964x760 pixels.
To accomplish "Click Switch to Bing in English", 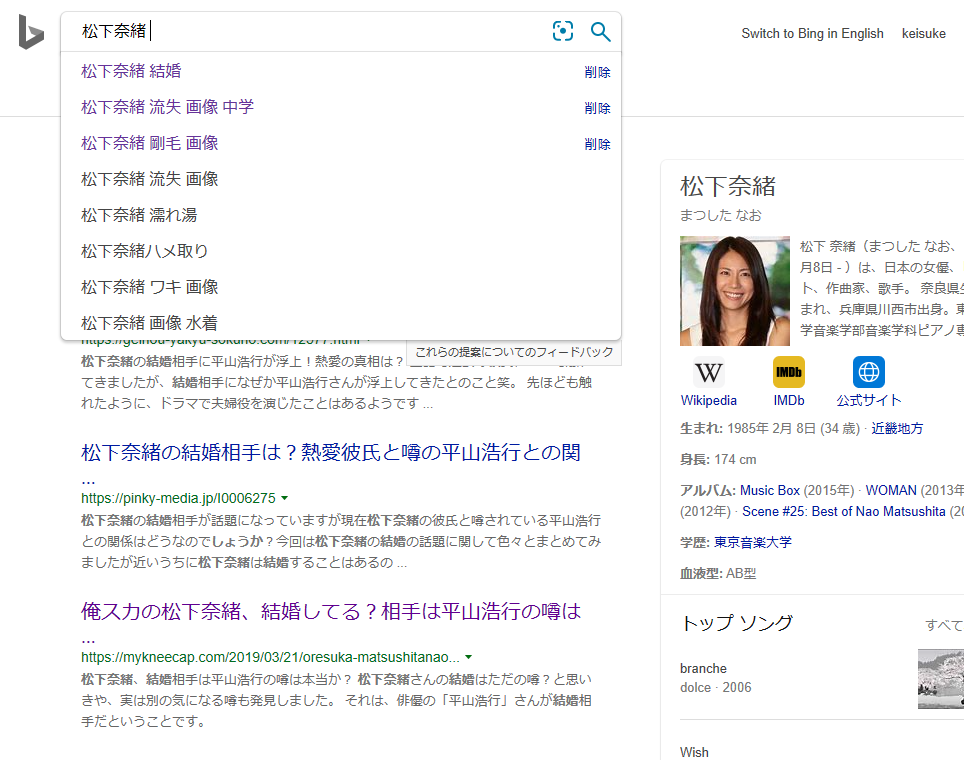I will click(x=812, y=34).
